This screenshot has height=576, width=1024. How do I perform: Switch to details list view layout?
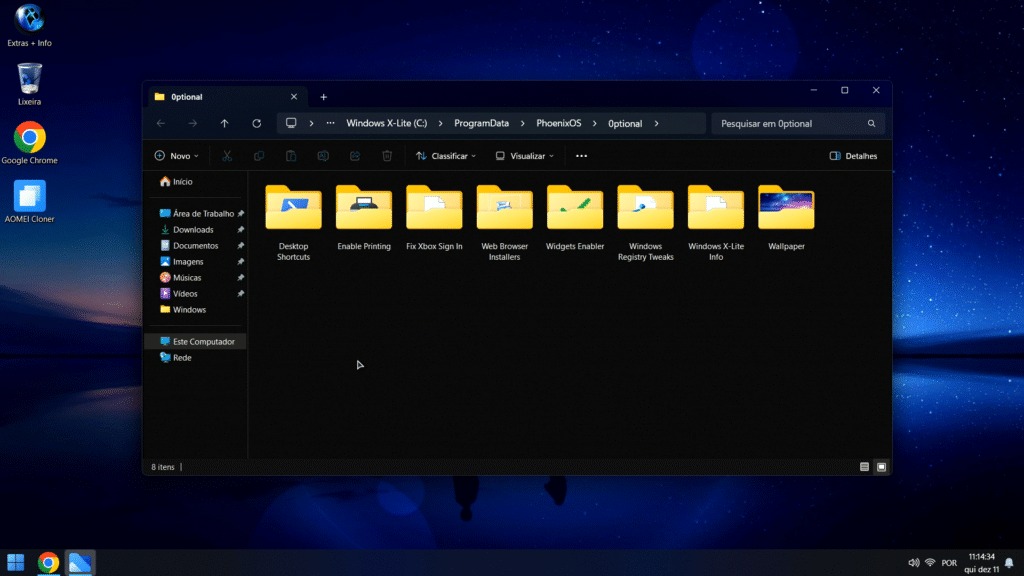(x=865, y=467)
